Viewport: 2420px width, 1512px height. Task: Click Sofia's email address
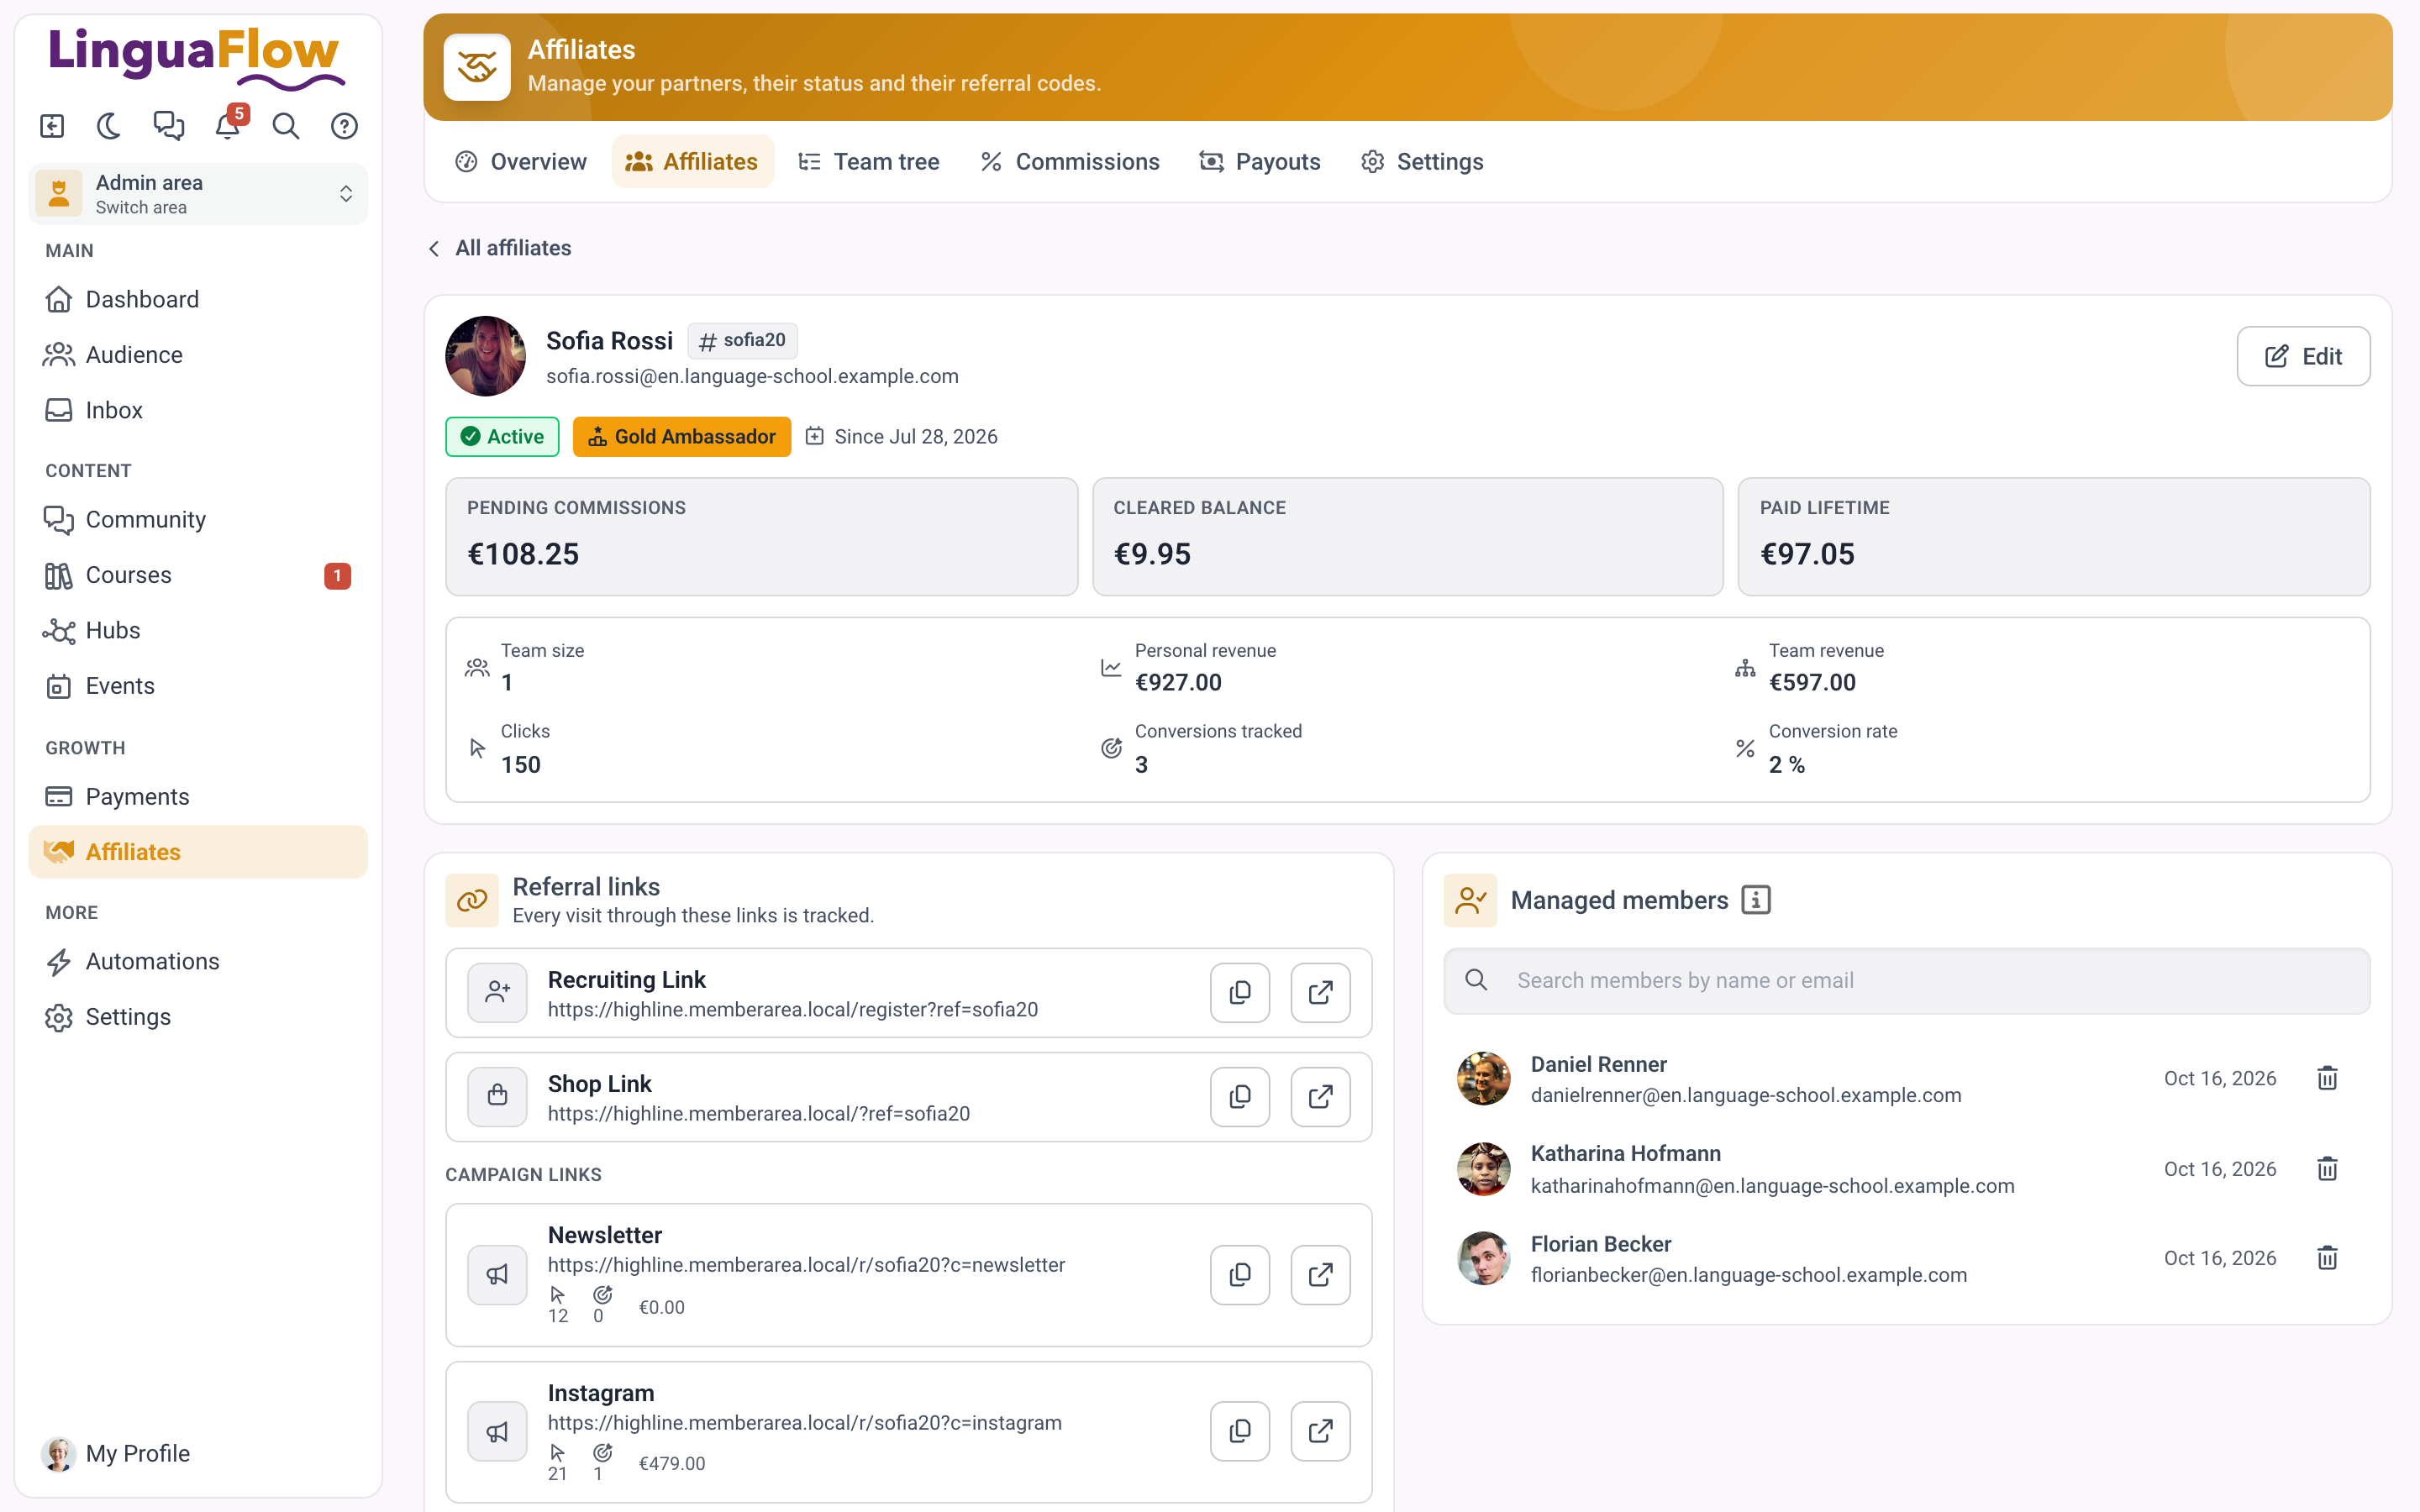click(752, 377)
